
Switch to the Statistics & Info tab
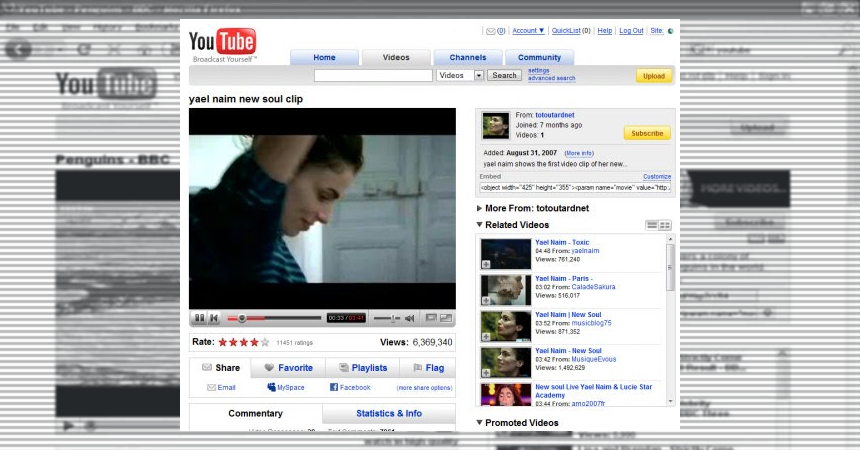click(389, 413)
